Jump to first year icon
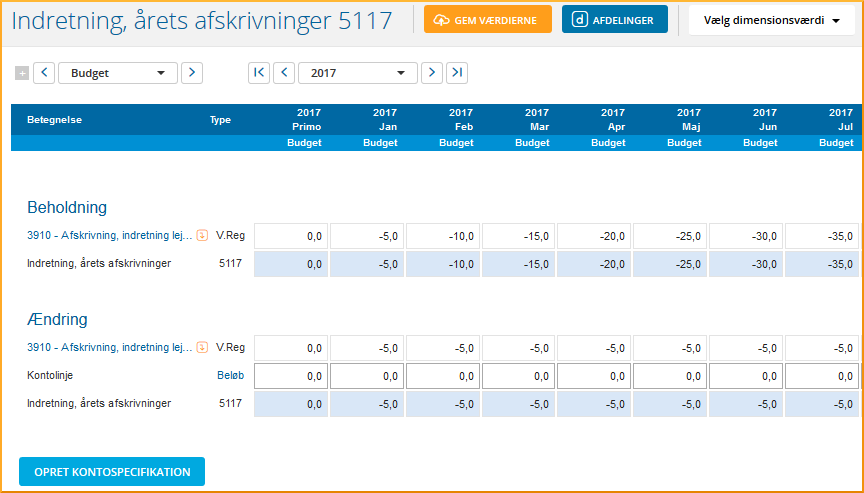Viewport: 864px width, 493px height. pyautogui.click(x=259, y=73)
